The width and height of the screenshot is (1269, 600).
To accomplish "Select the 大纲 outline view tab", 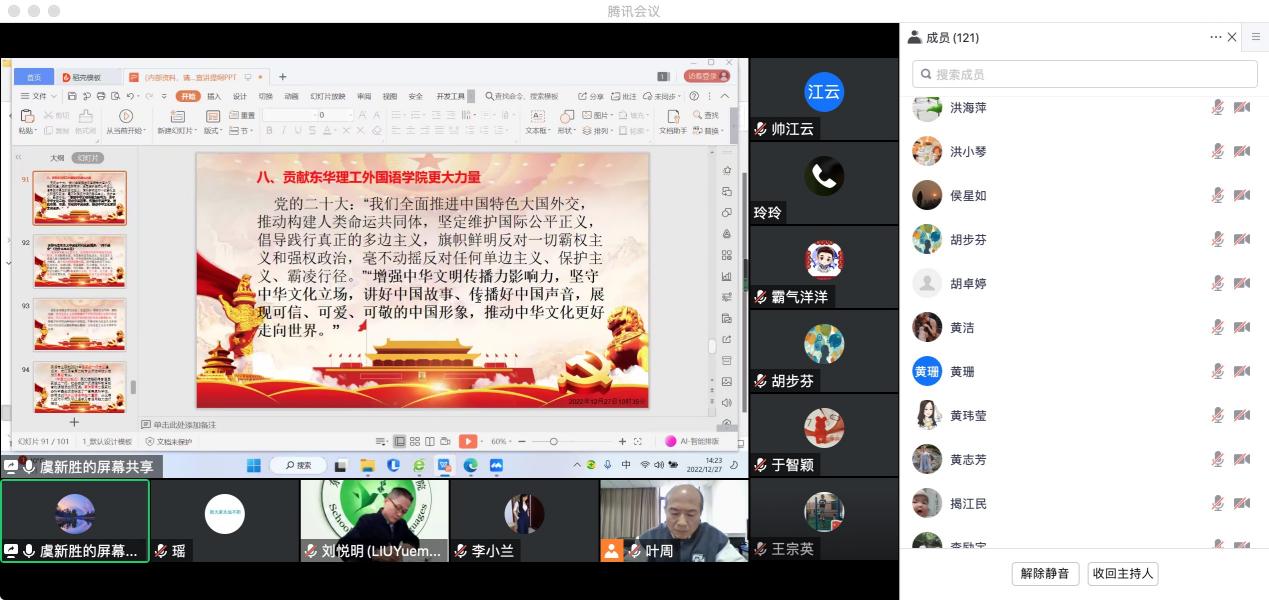I will 58,158.
